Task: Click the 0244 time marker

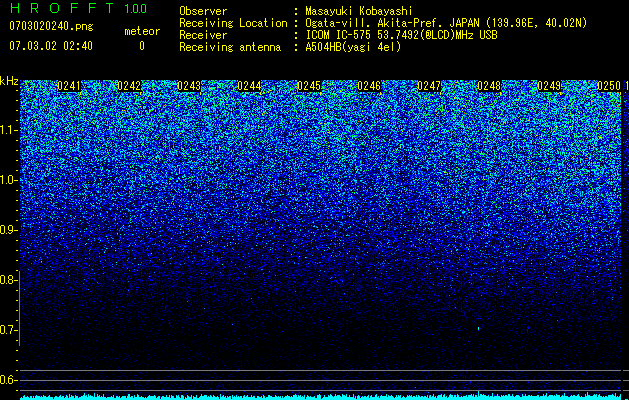Action: tap(249, 86)
